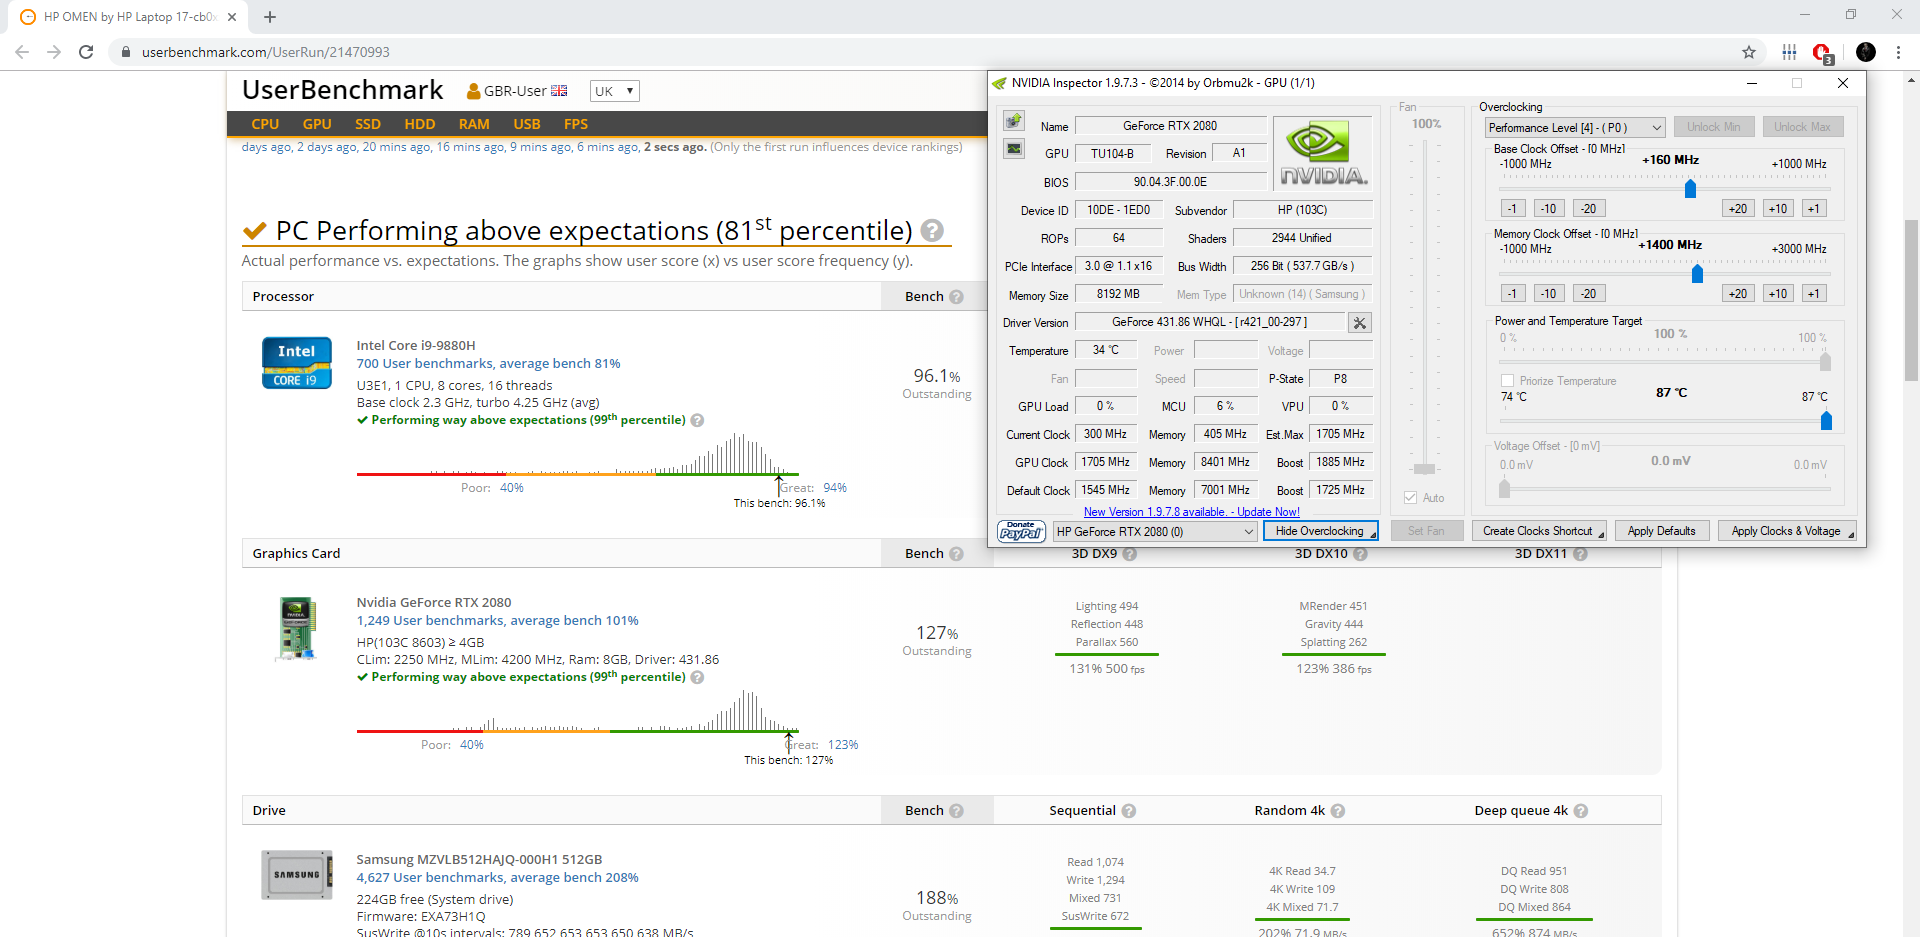Viewport: 1920px width, 937px height.
Task: Click the Base Clock Offset +1 button
Action: point(1814,209)
